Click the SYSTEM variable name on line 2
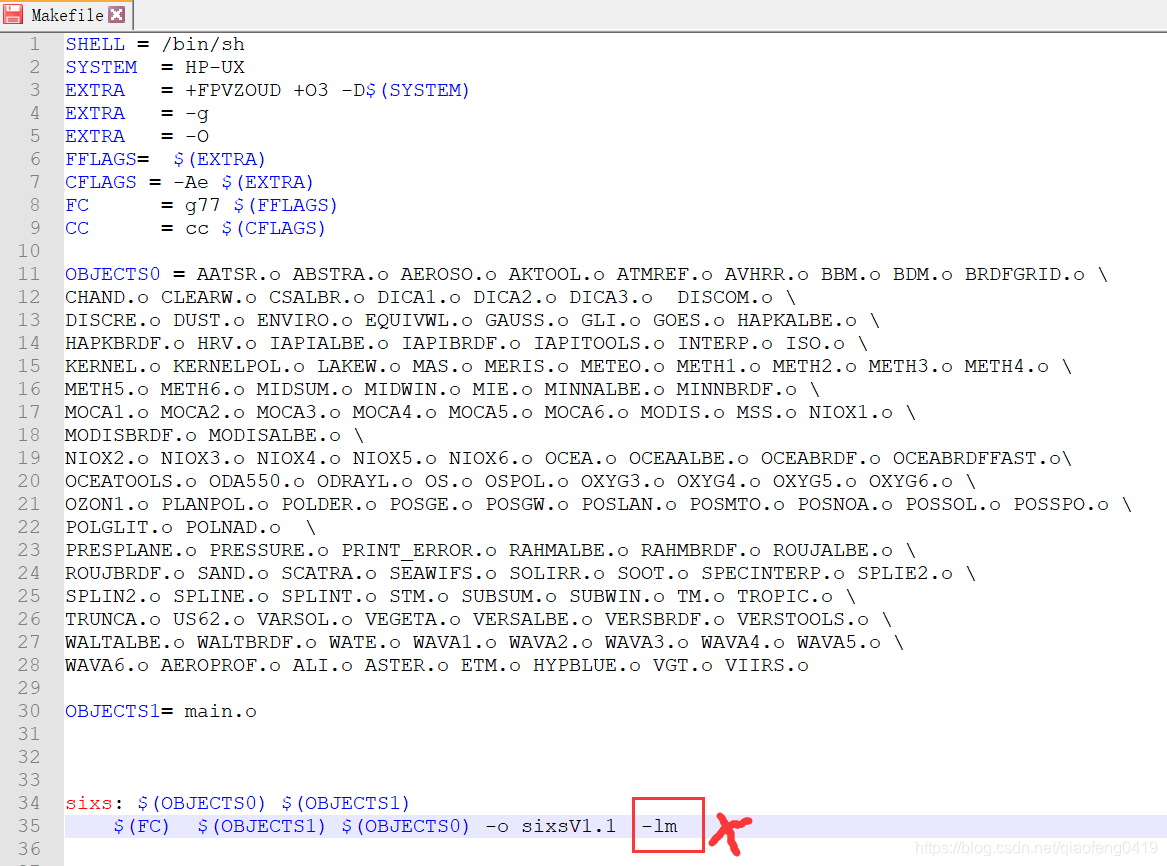Screen dimensions: 1167x866 101,67
